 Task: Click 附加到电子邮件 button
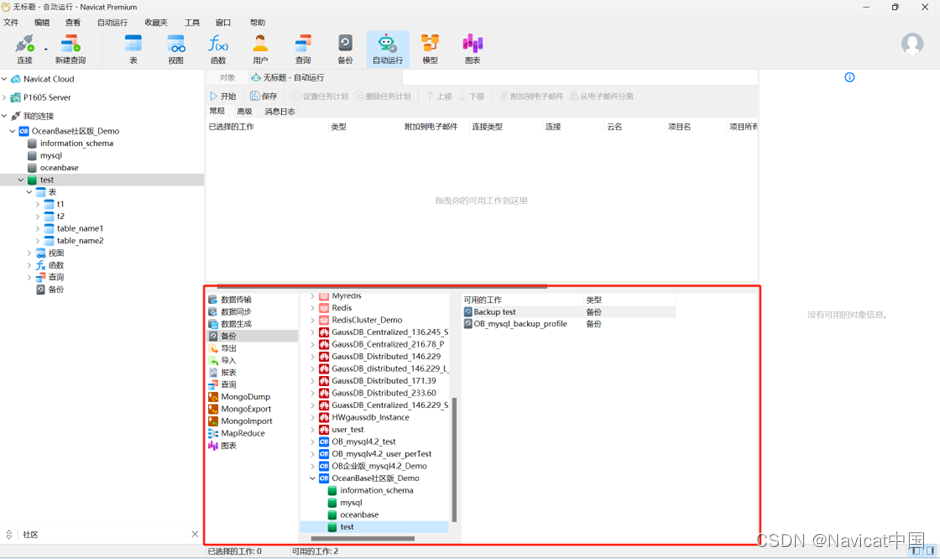tap(531, 96)
